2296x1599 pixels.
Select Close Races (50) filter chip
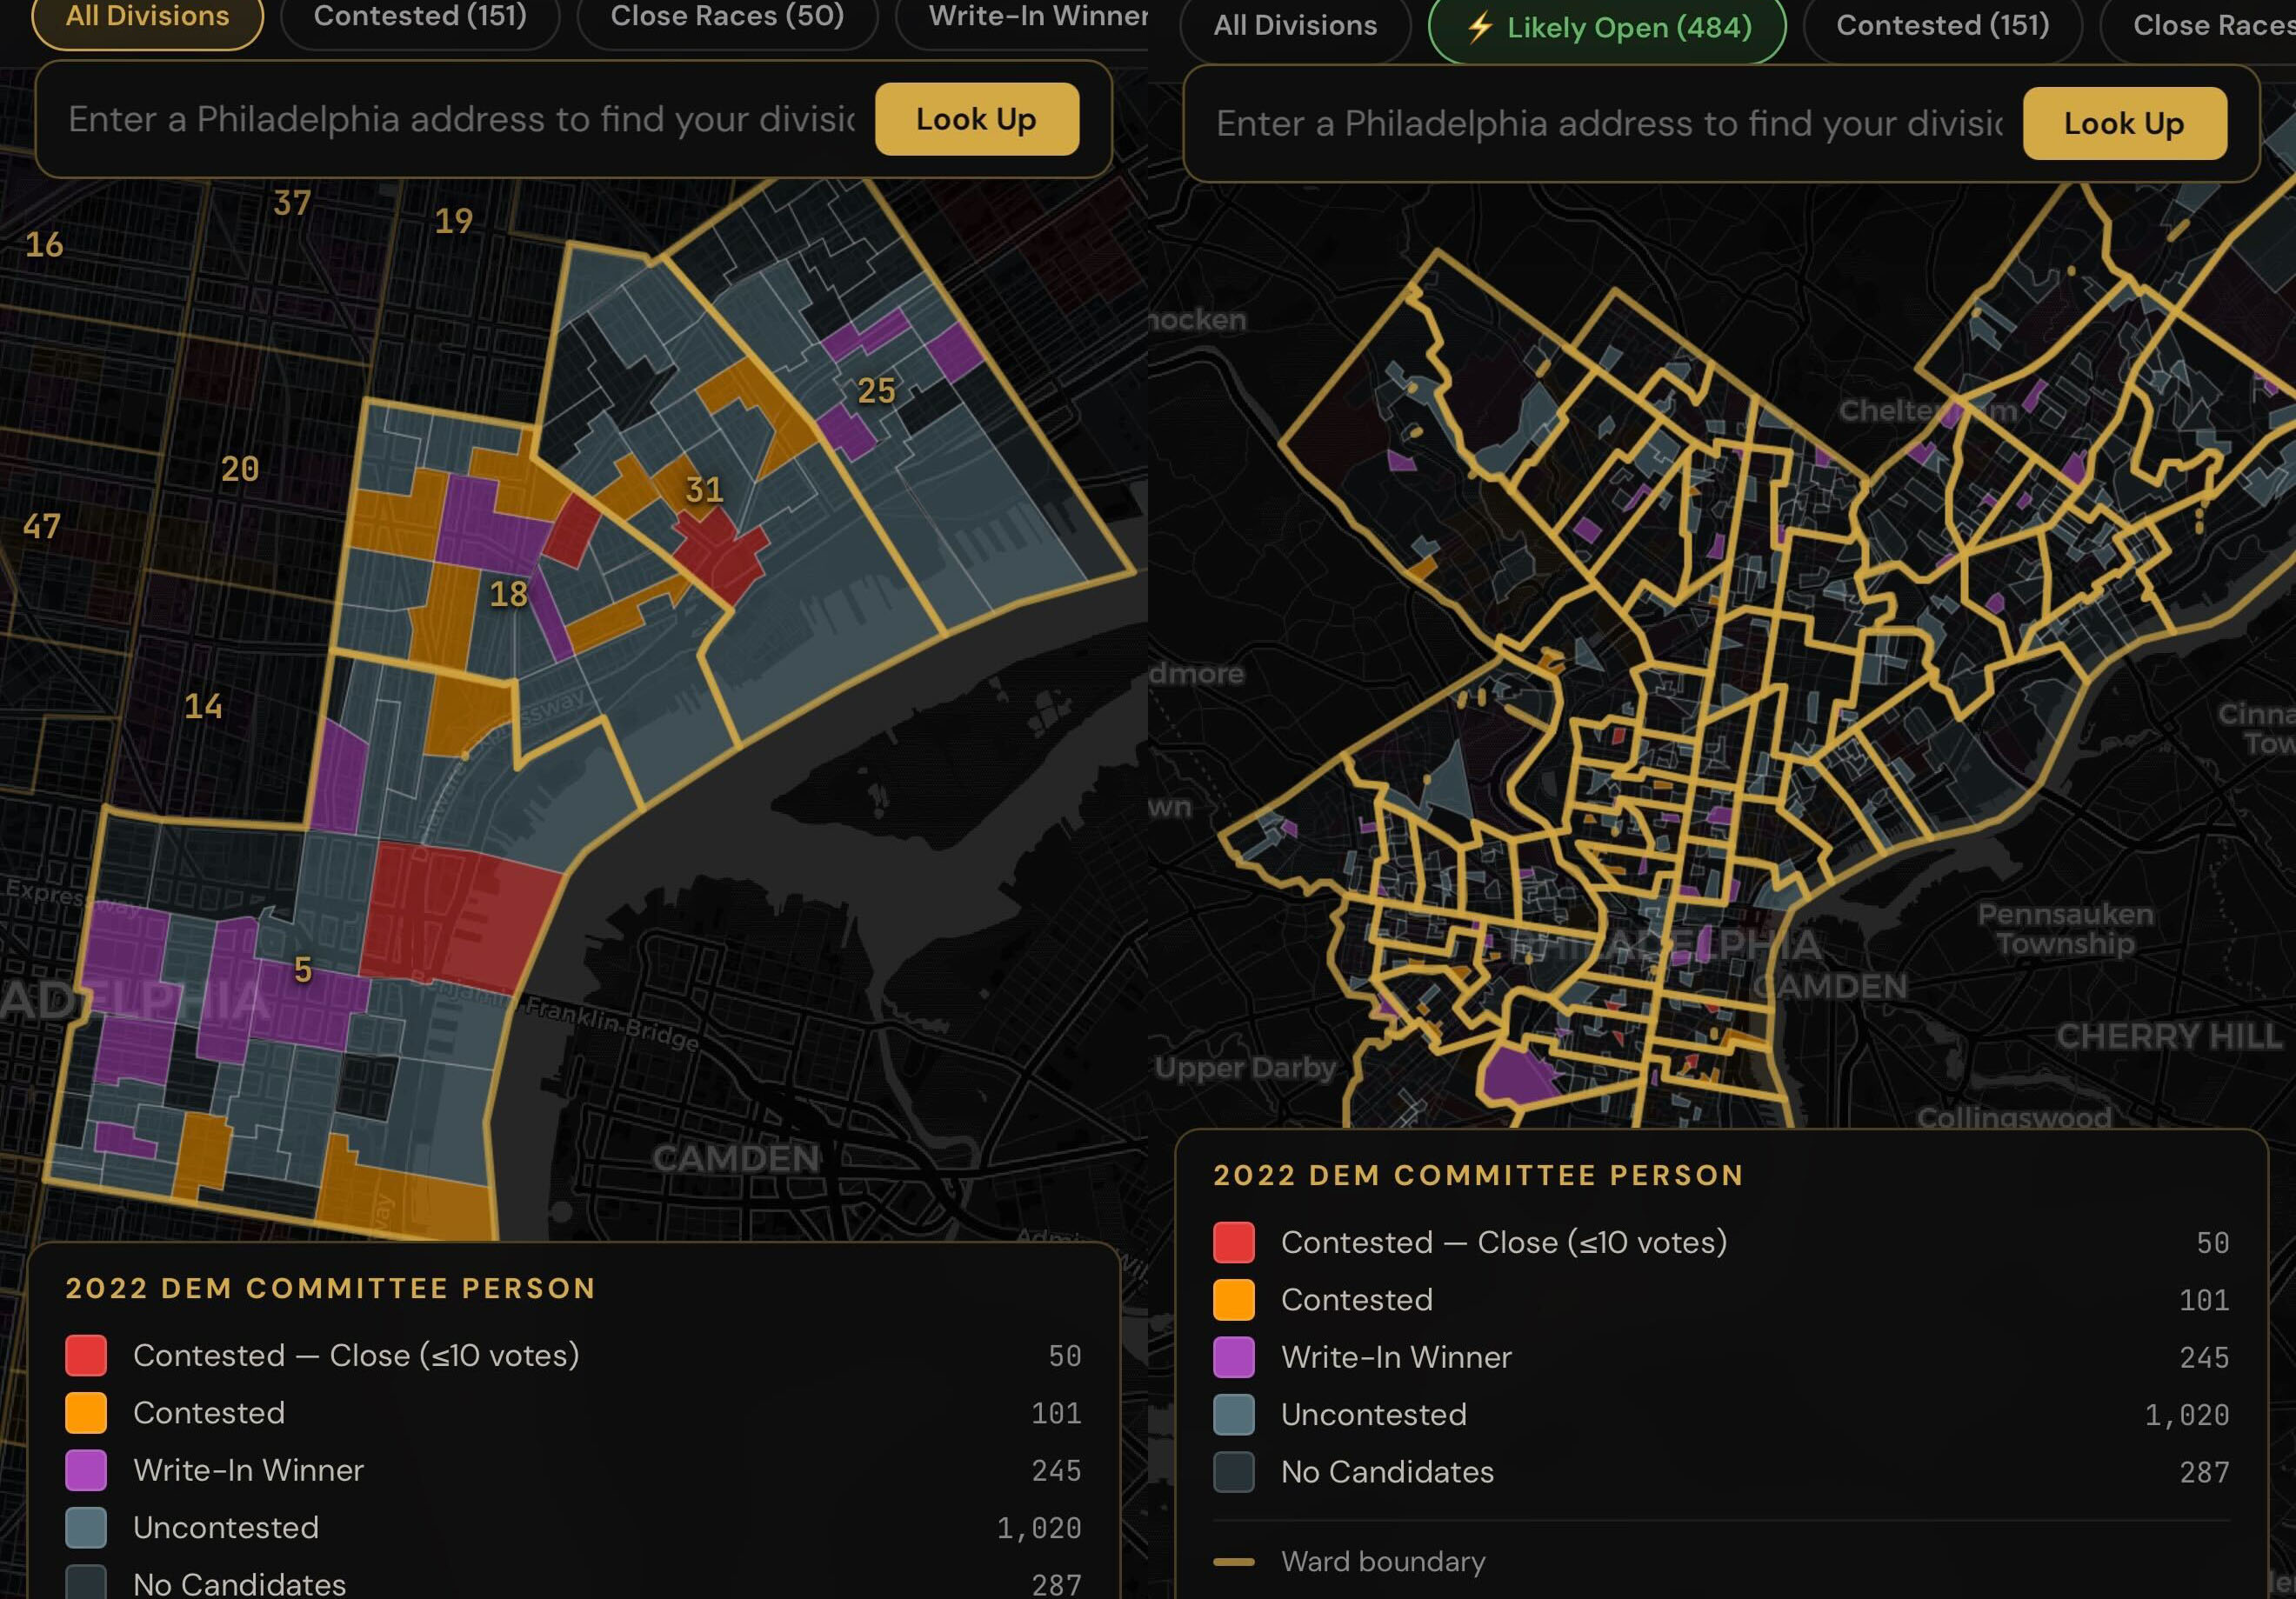(727, 17)
